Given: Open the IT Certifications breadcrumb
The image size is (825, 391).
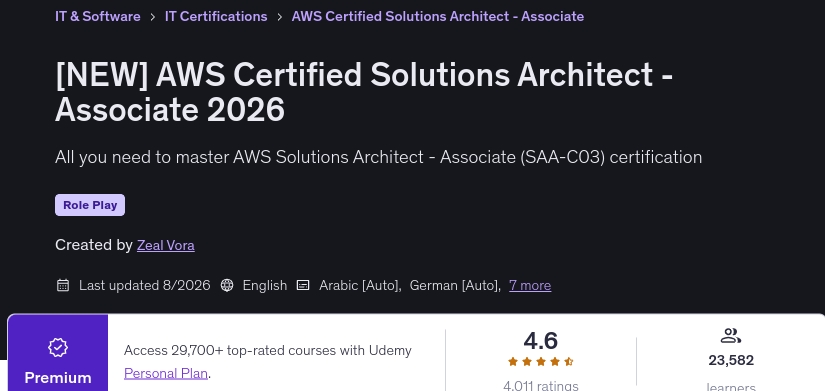Looking at the screenshot, I should point(216,16).
